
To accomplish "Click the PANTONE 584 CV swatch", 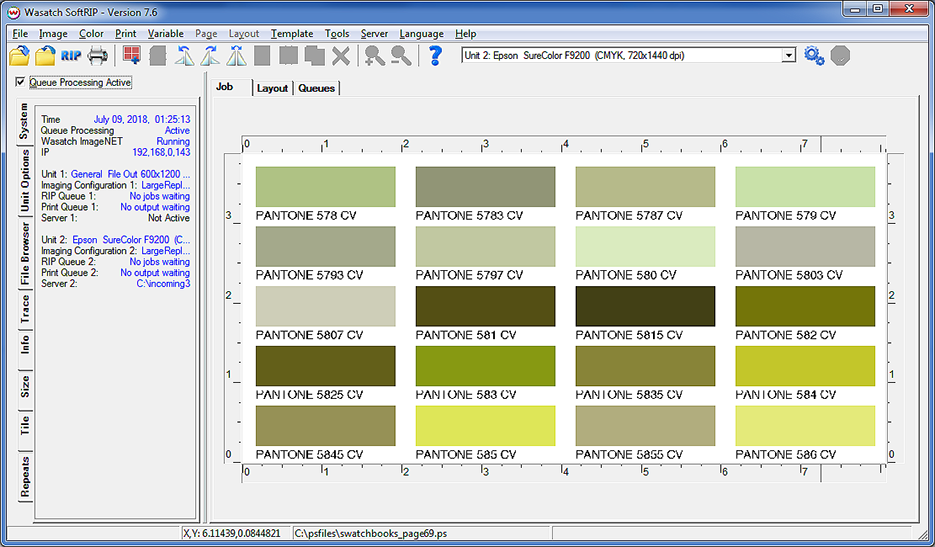I will pyautogui.click(x=805, y=366).
